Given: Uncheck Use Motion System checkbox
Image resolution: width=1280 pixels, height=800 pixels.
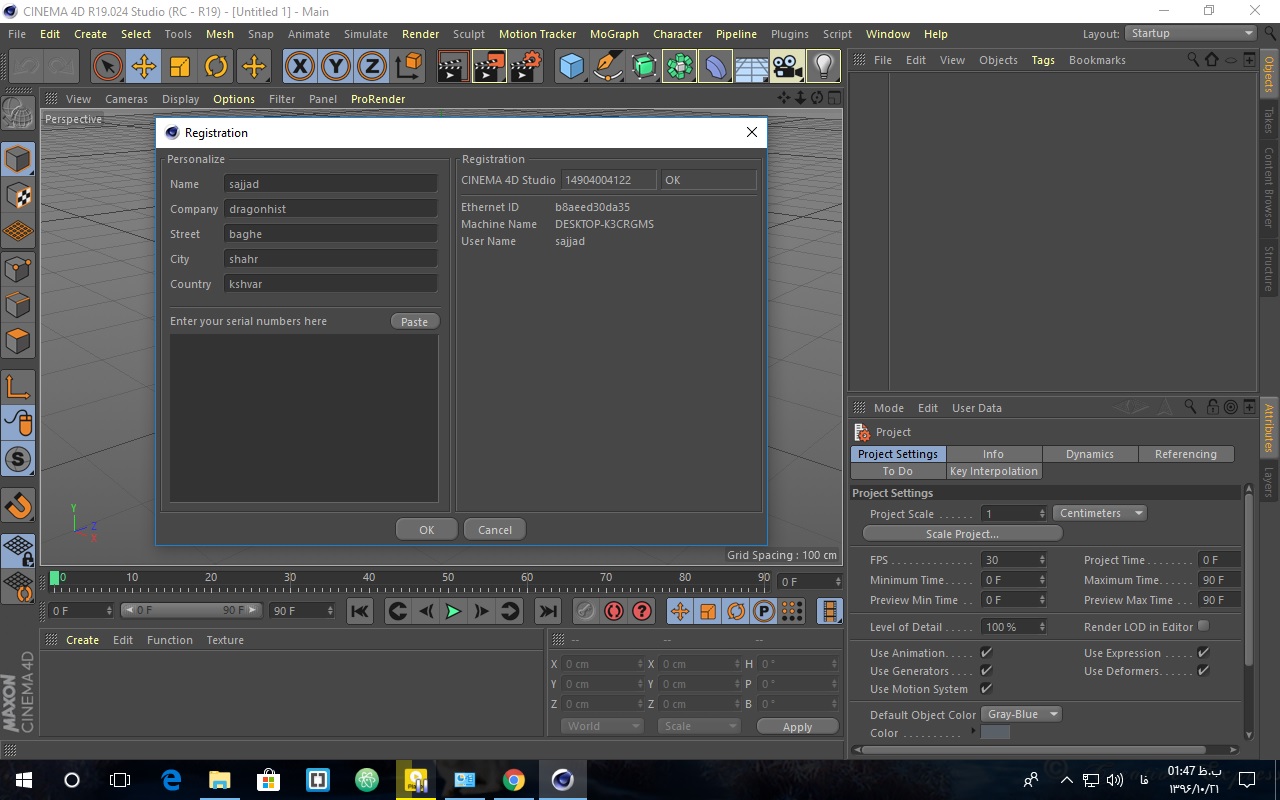Looking at the screenshot, I should (986, 689).
